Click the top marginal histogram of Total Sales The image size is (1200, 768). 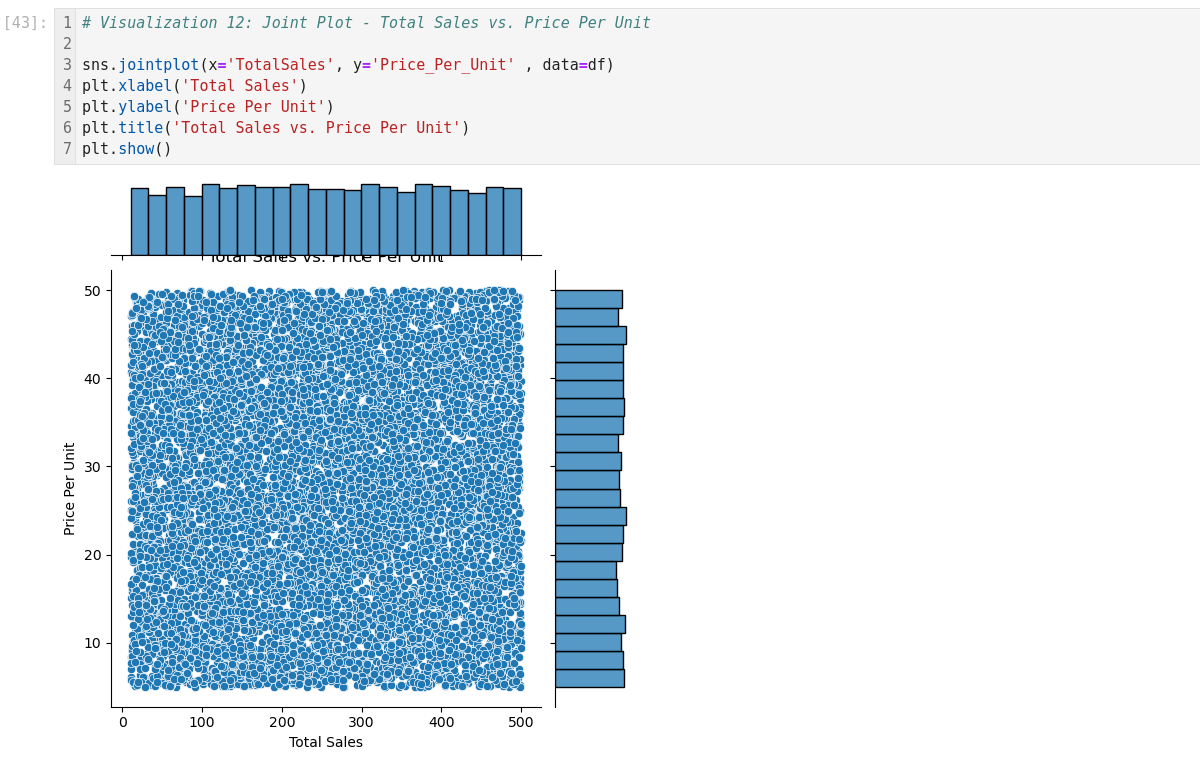click(326, 220)
